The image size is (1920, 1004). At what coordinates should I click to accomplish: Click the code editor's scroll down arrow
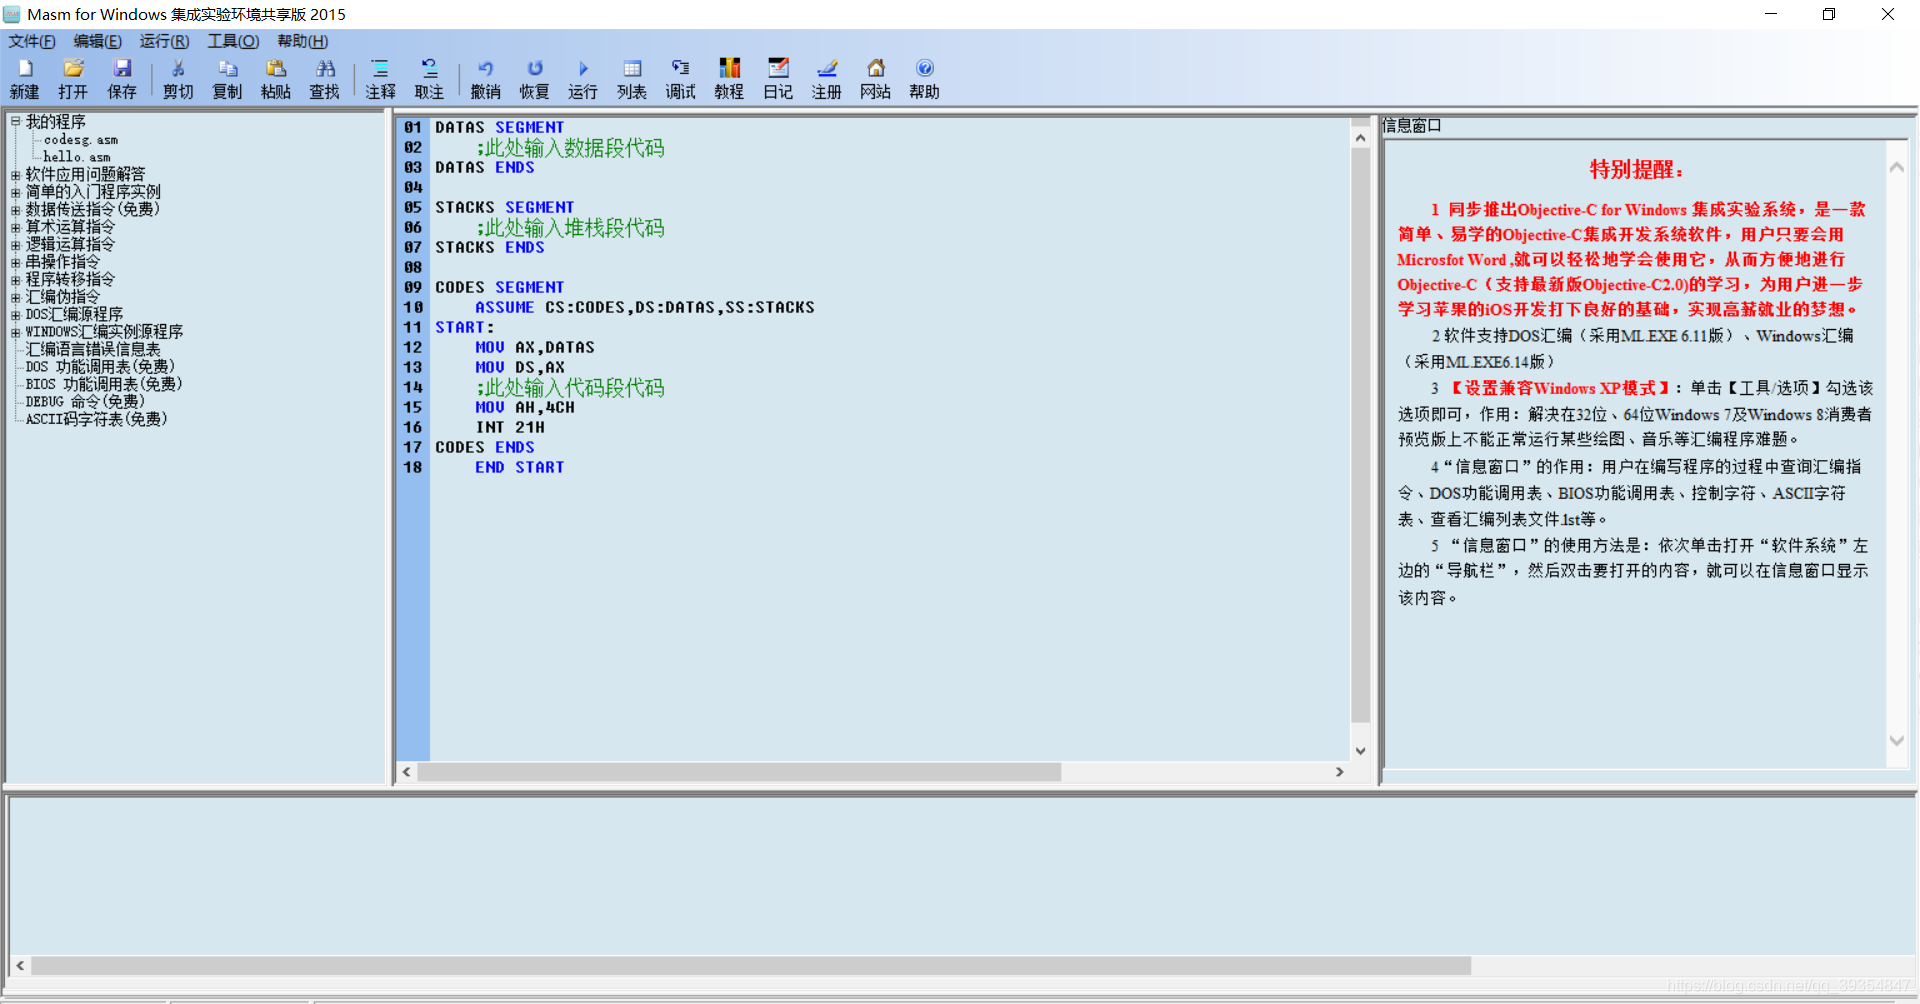click(x=1360, y=751)
